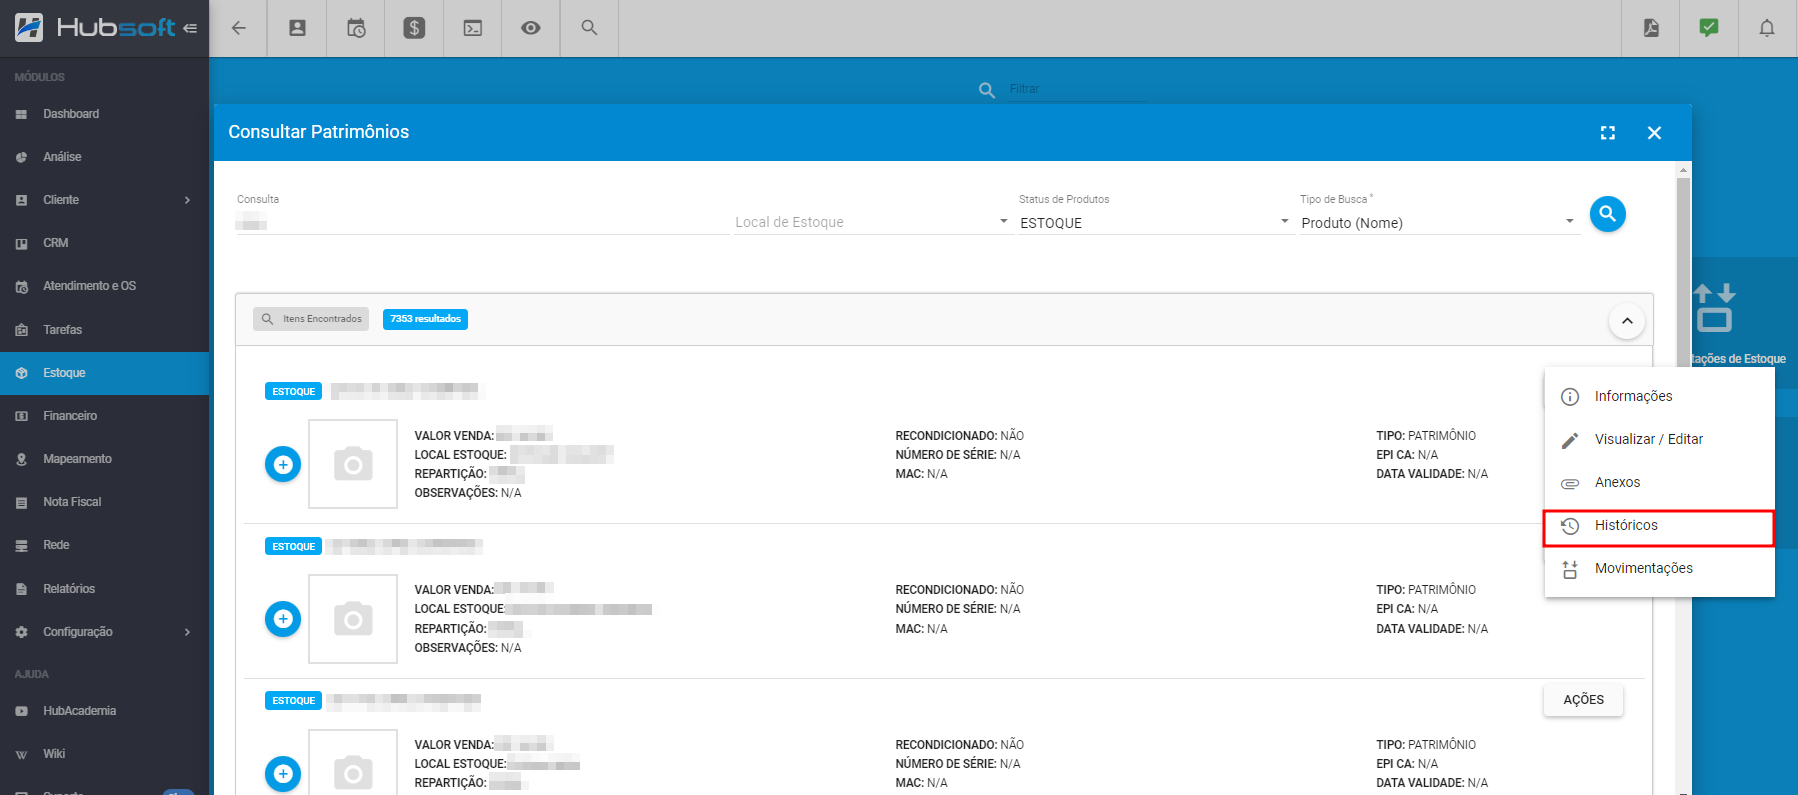Click the first item's ESTOQUE tag
The width and height of the screenshot is (1798, 795).
point(293,391)
